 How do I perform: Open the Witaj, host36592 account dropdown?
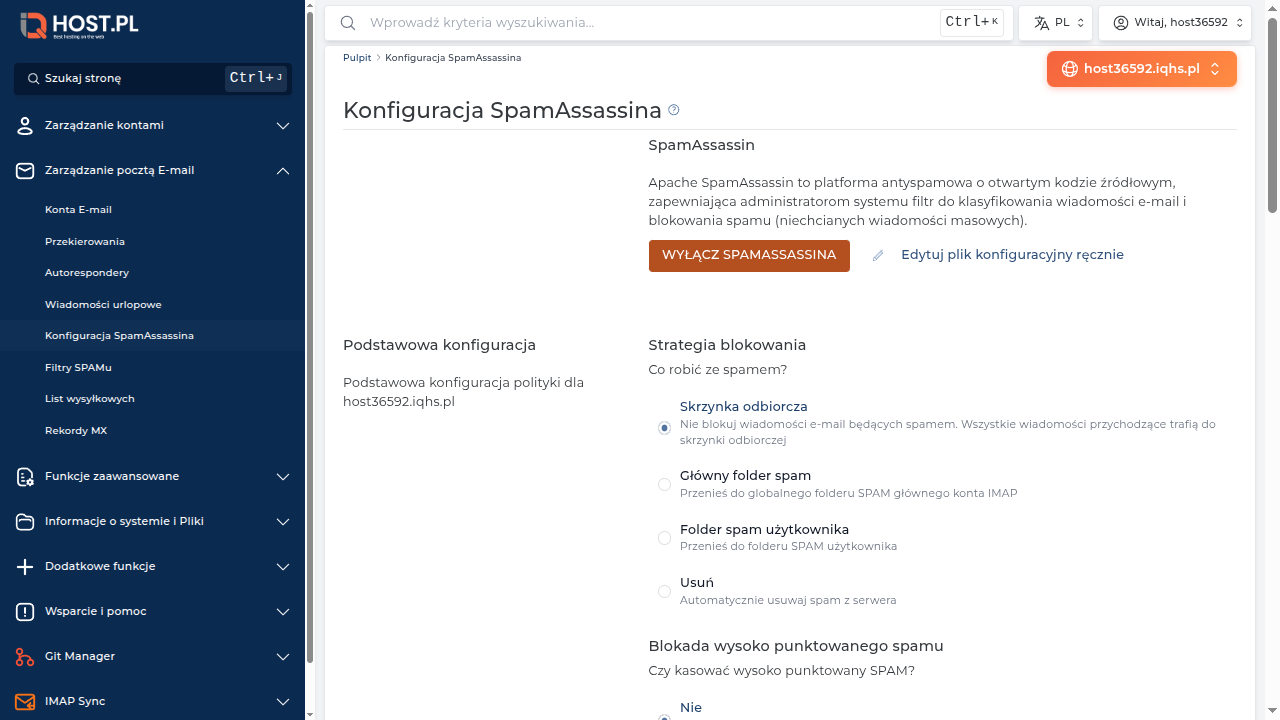pyautogui.click(x=1175, y=23)
